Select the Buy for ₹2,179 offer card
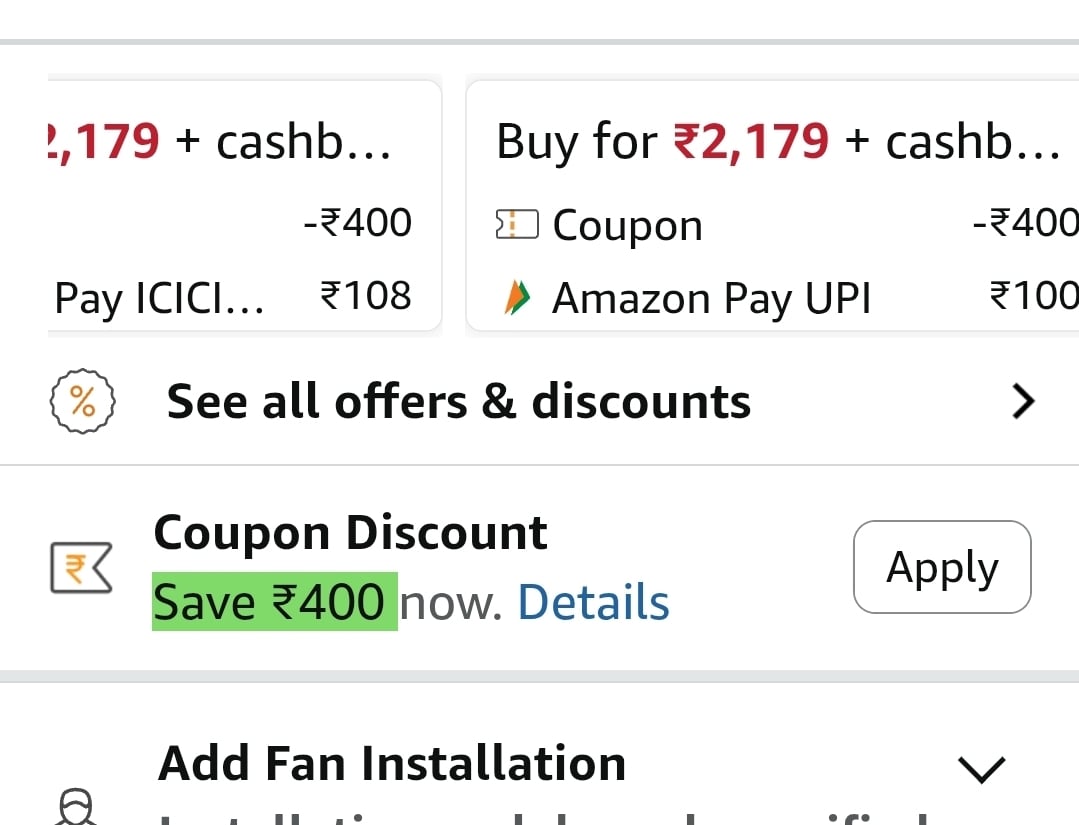The image size is (1079, 825). coord(772,205)
